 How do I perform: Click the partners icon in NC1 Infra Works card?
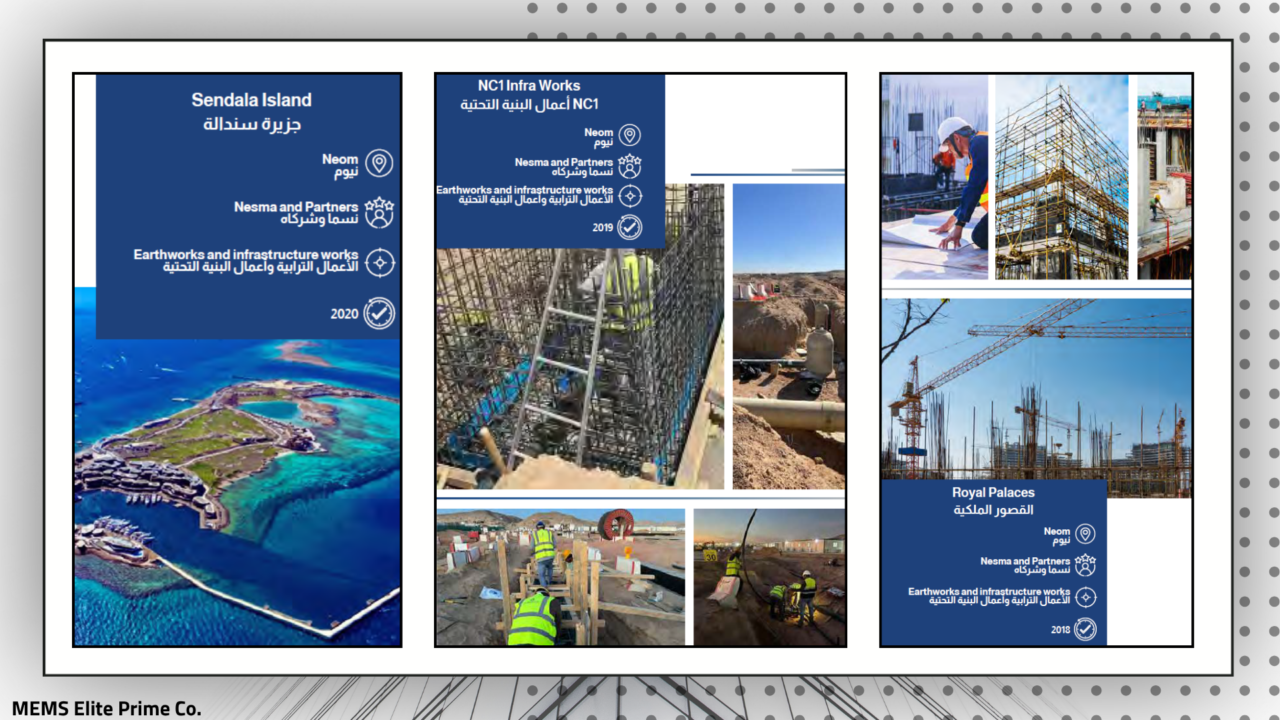coord(629,166)
